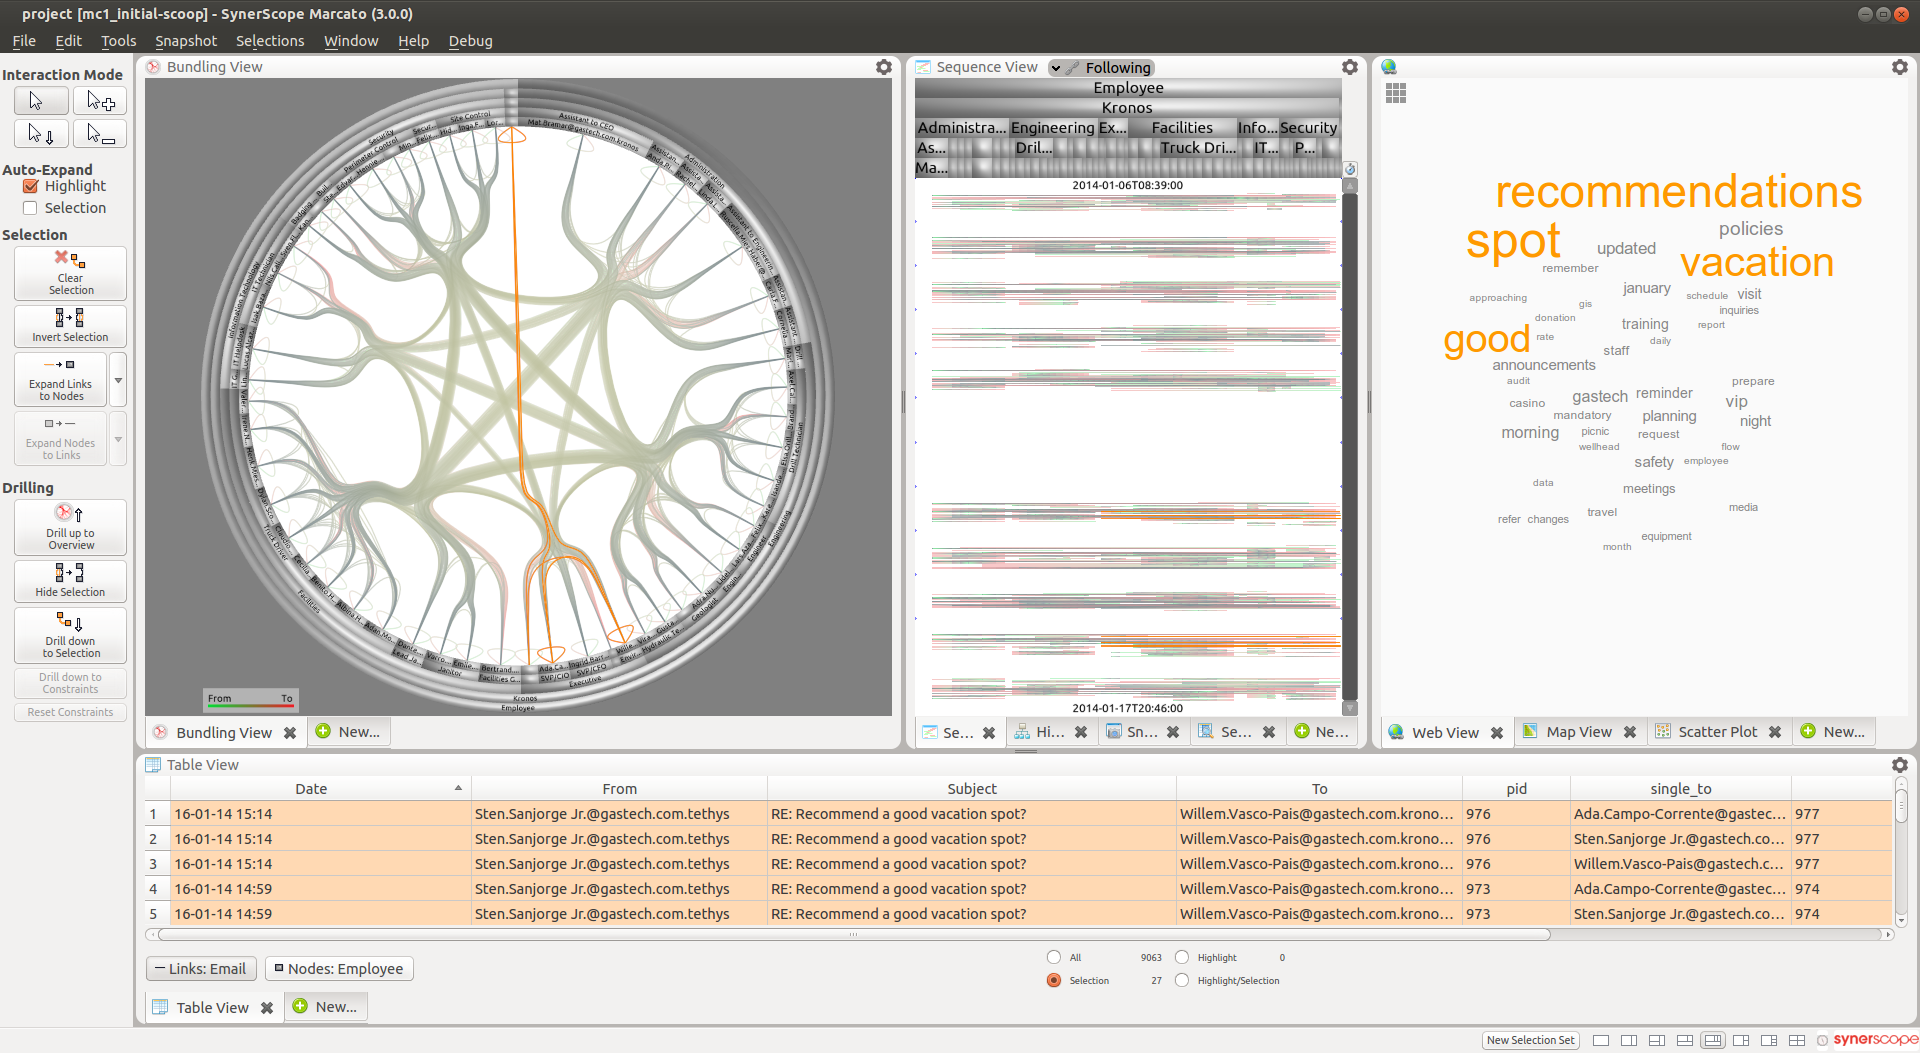Click the Invert Selection button

pyautogui.click(x=70, y=326)
